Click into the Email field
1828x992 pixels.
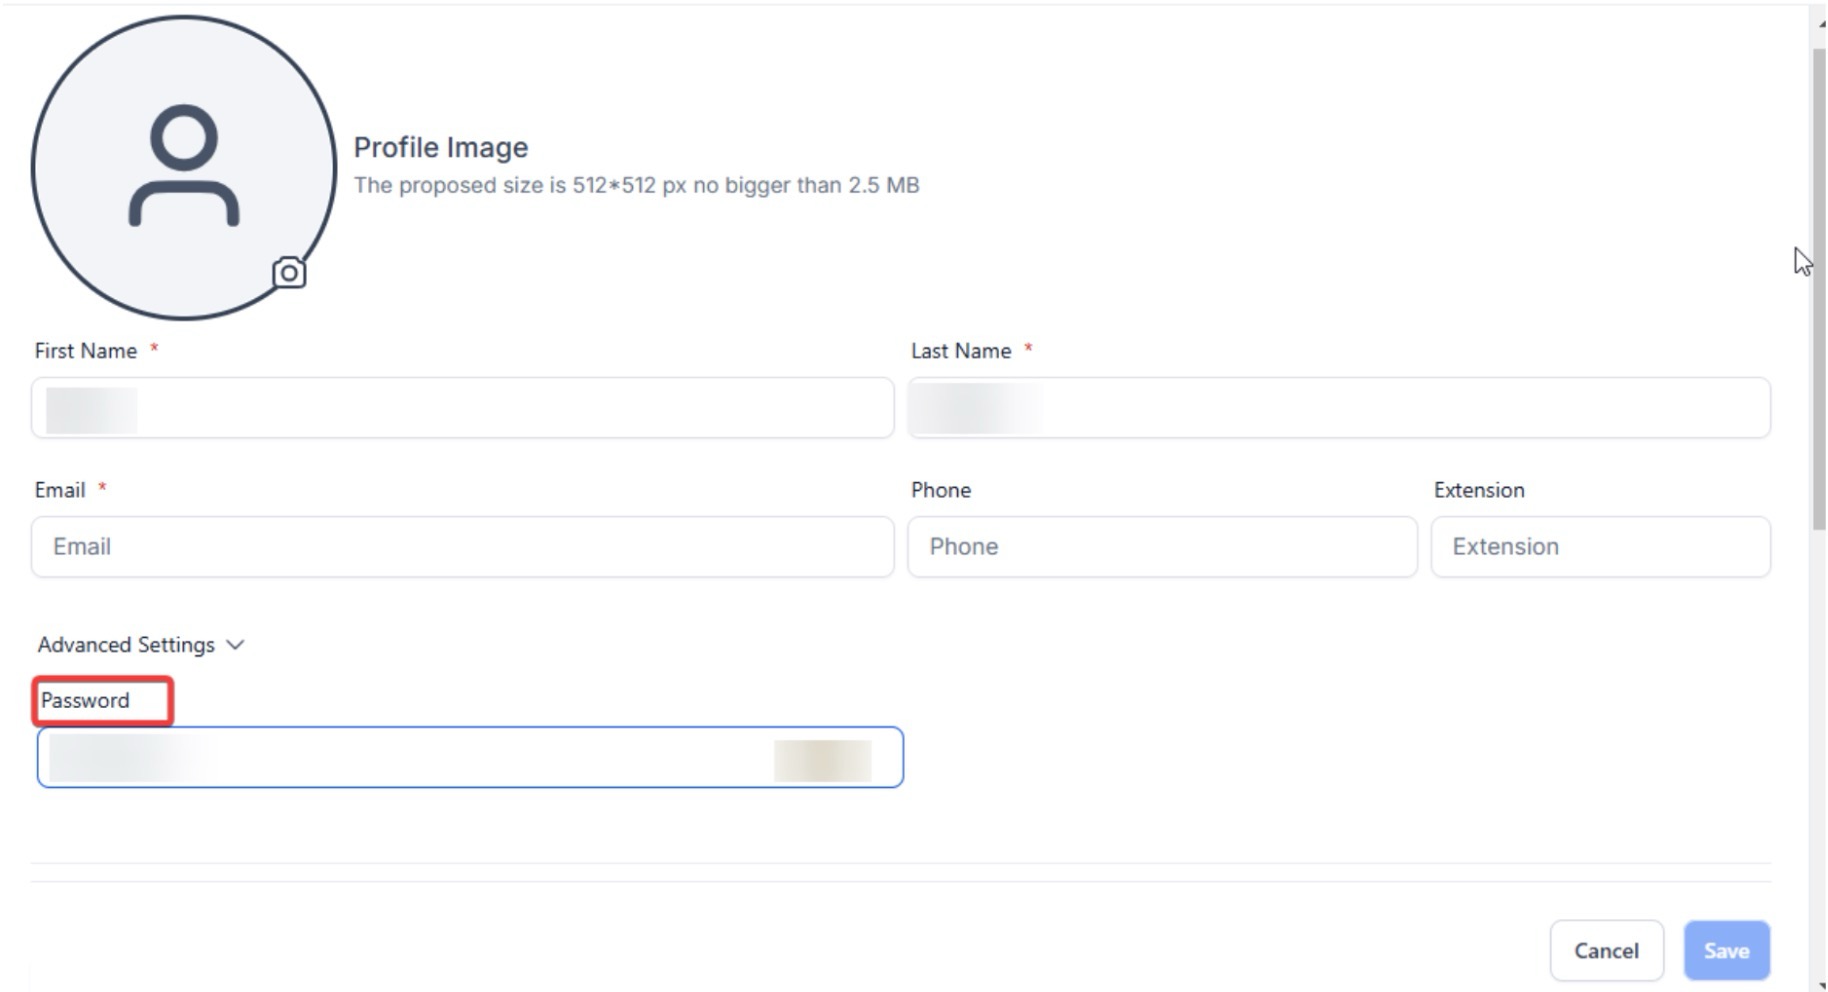[x=462, y=547]
